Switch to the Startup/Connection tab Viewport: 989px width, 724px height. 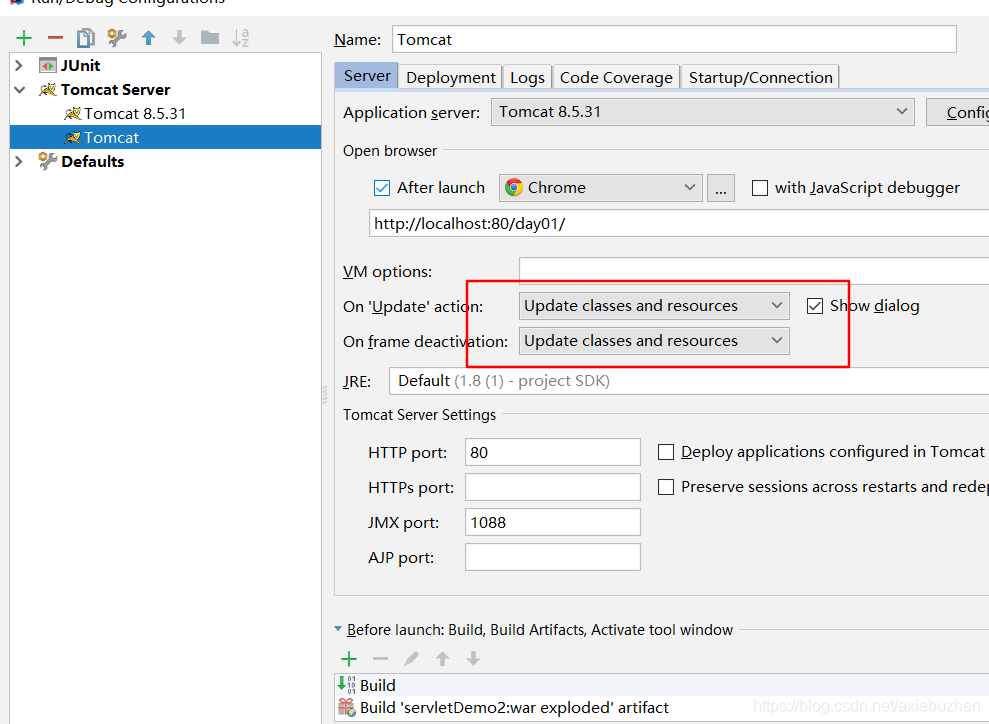(760, 77)
